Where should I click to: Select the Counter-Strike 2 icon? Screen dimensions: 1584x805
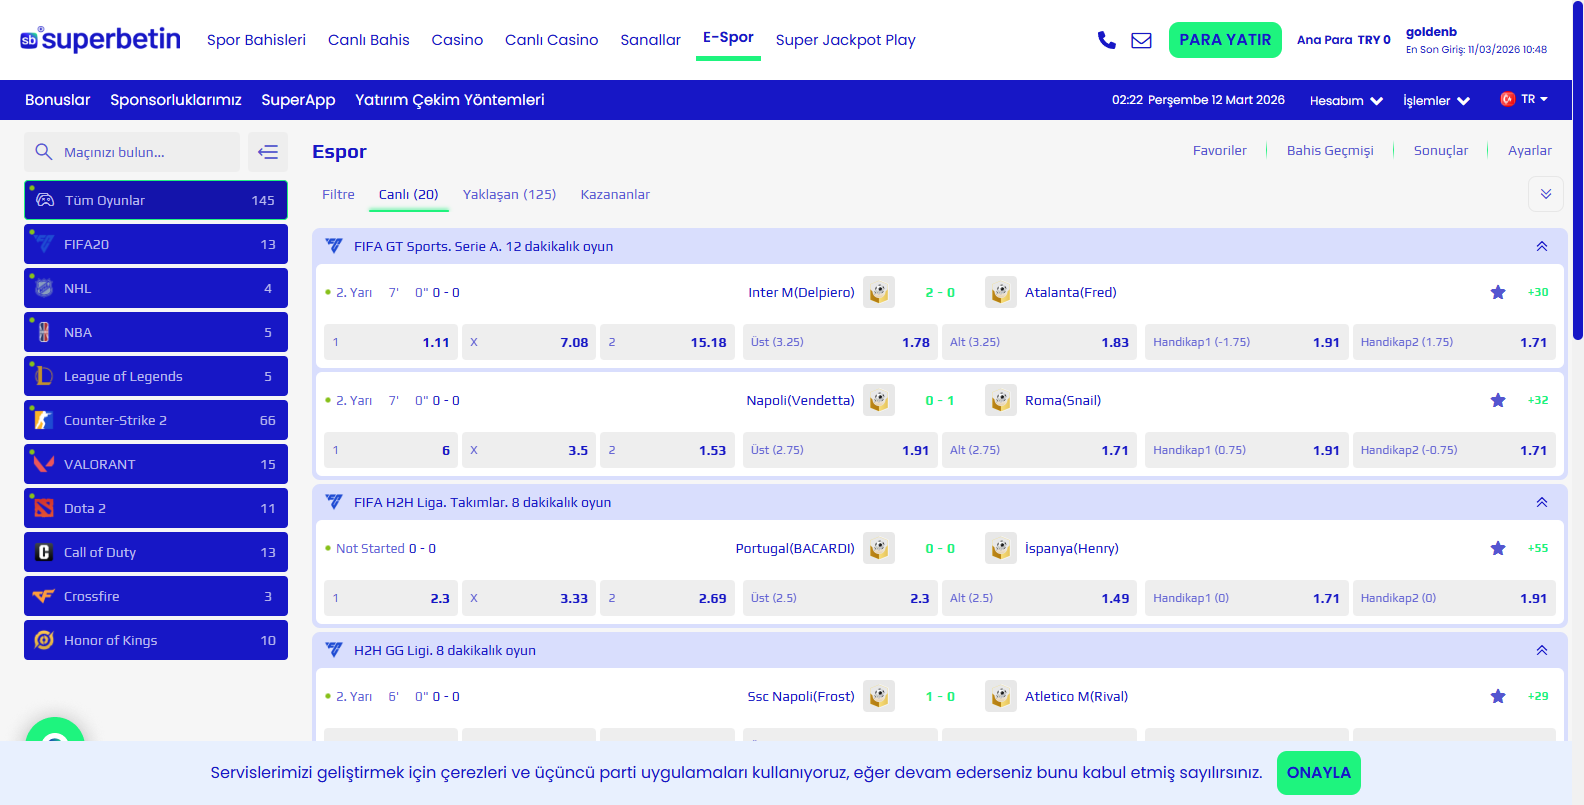[x=44, y=420]
